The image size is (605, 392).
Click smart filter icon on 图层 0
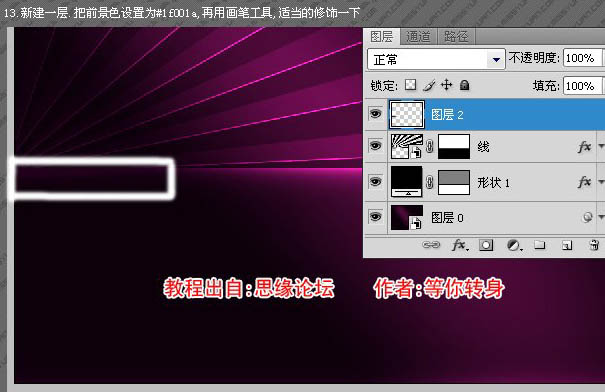pos(587,217)
